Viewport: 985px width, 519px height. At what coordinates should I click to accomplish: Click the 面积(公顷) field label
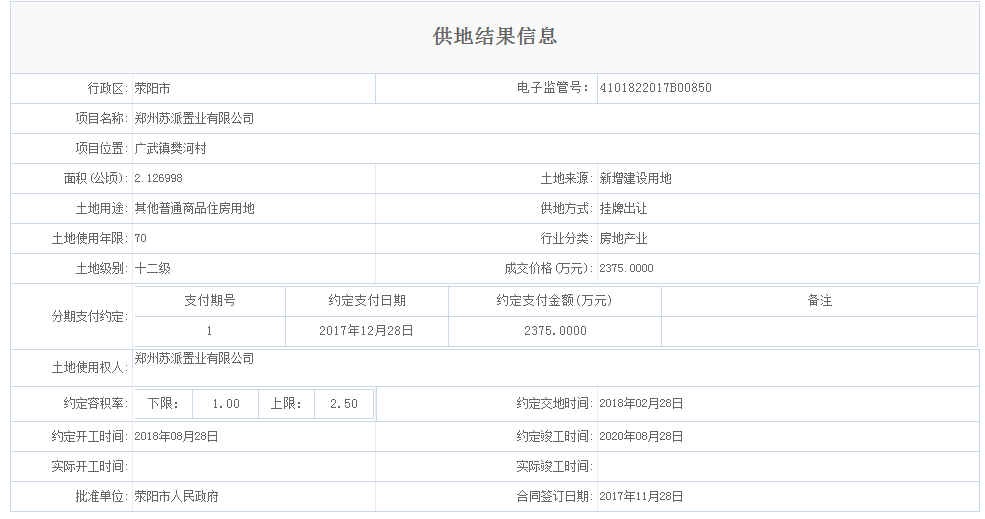(95, 178)
